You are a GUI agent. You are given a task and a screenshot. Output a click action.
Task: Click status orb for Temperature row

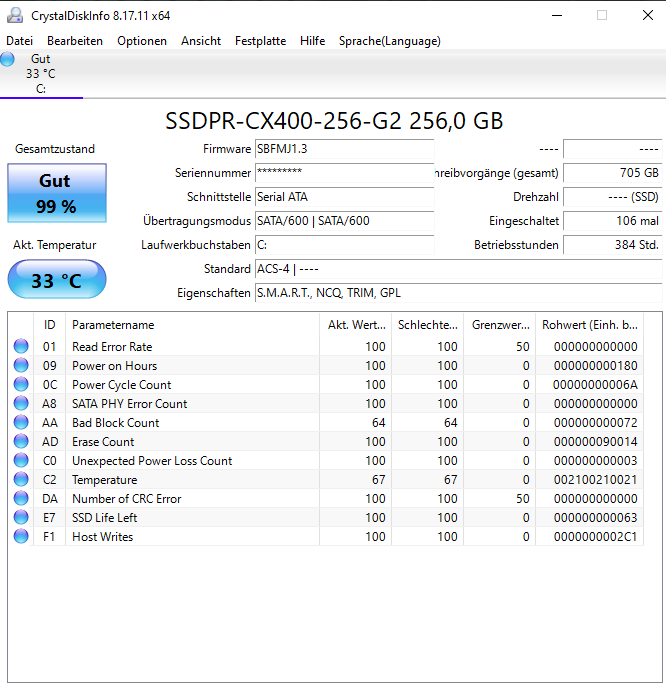tap(21, 479)
